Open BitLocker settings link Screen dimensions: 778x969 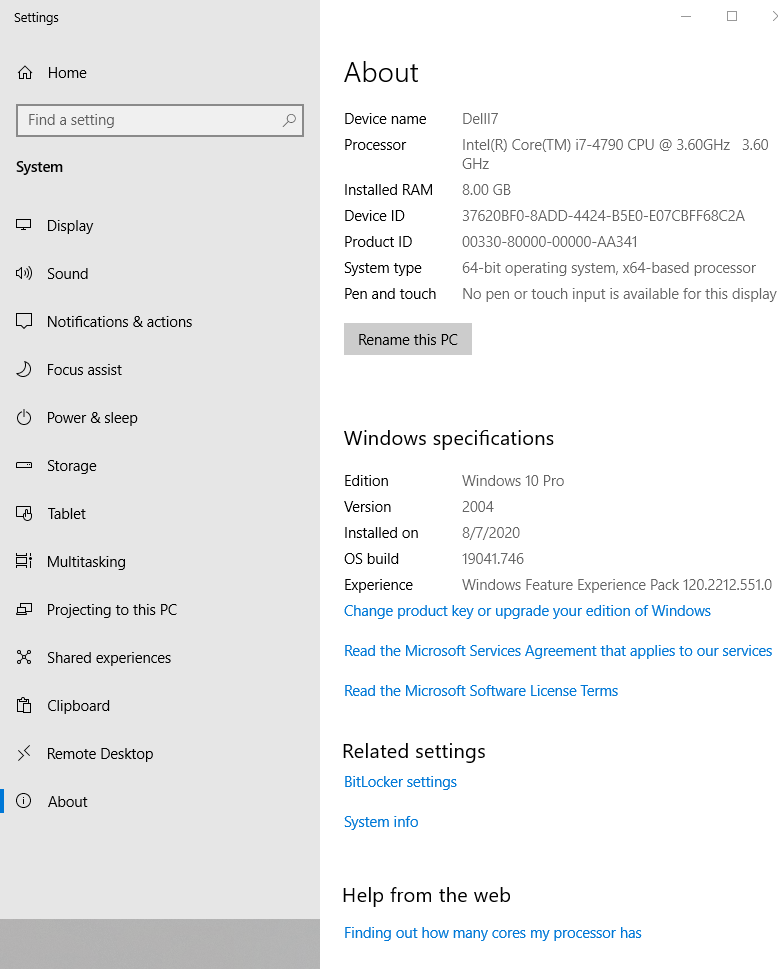pos(400,782)
